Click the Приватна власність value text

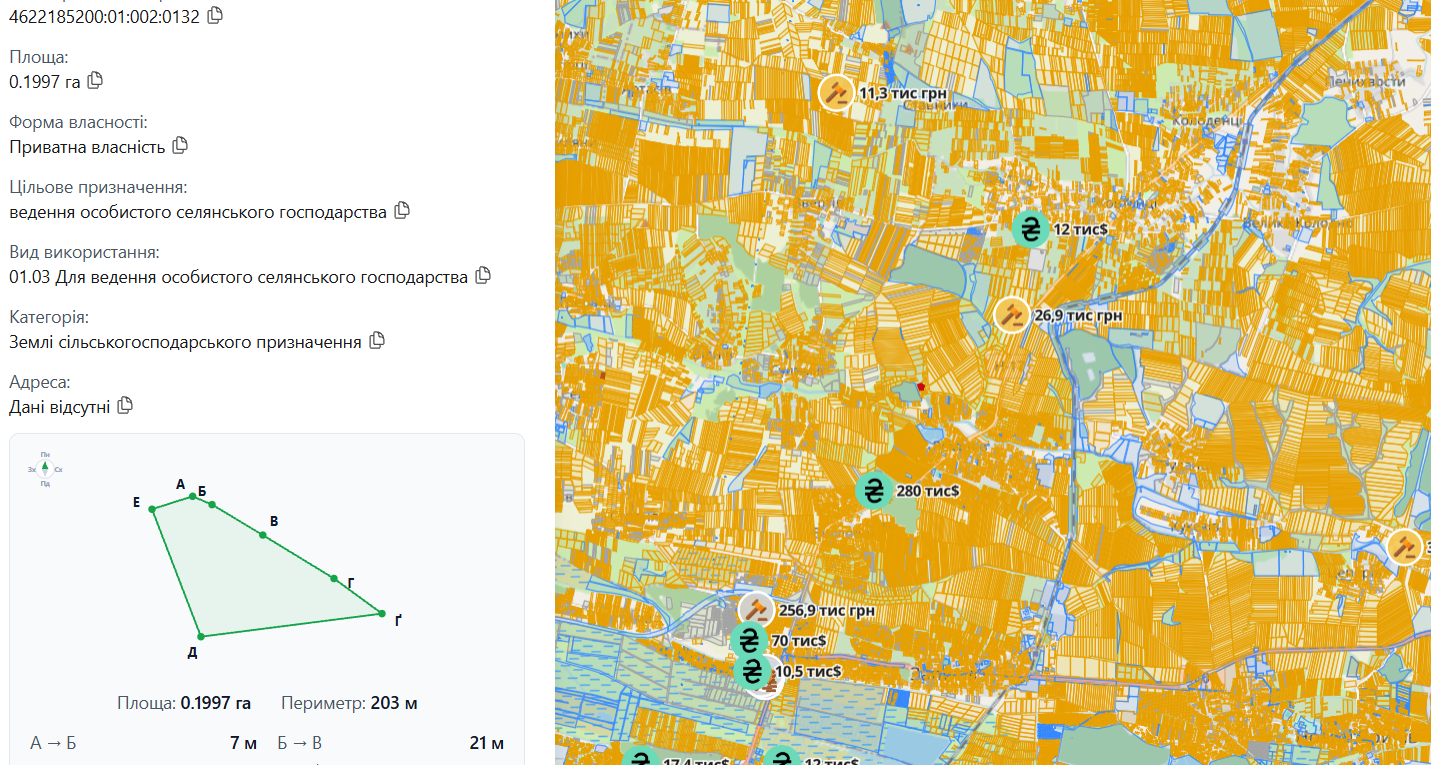pyautogui.click(x=87, y=147)
